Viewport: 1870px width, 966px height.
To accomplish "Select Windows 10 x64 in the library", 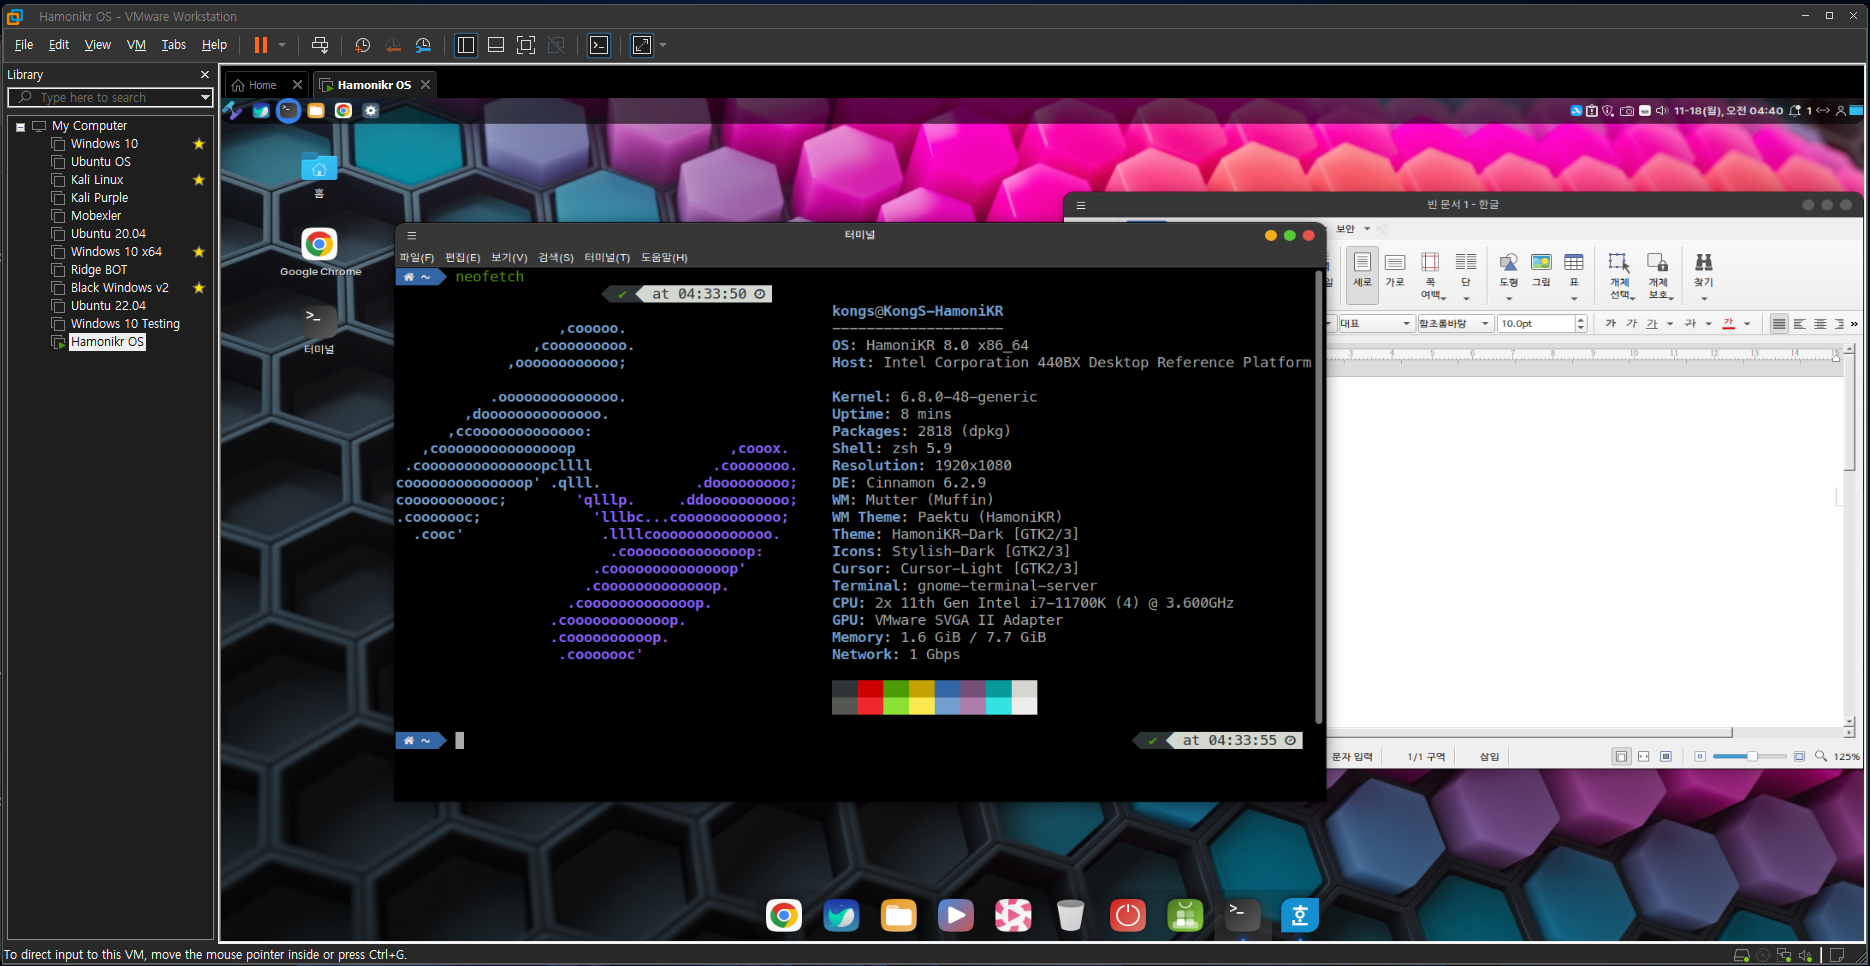I will click(116, 252).
